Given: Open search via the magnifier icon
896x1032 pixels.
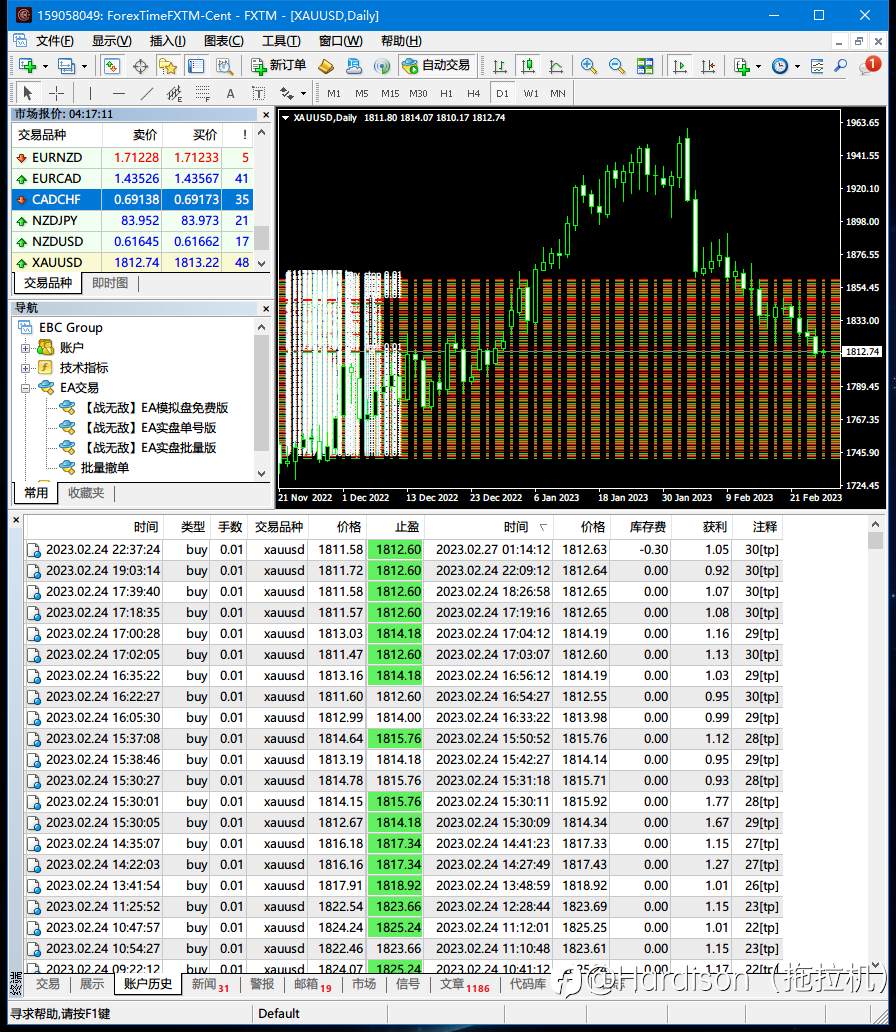Looking at the screenshot, I should pyautogui.click(x=840, y=66).
